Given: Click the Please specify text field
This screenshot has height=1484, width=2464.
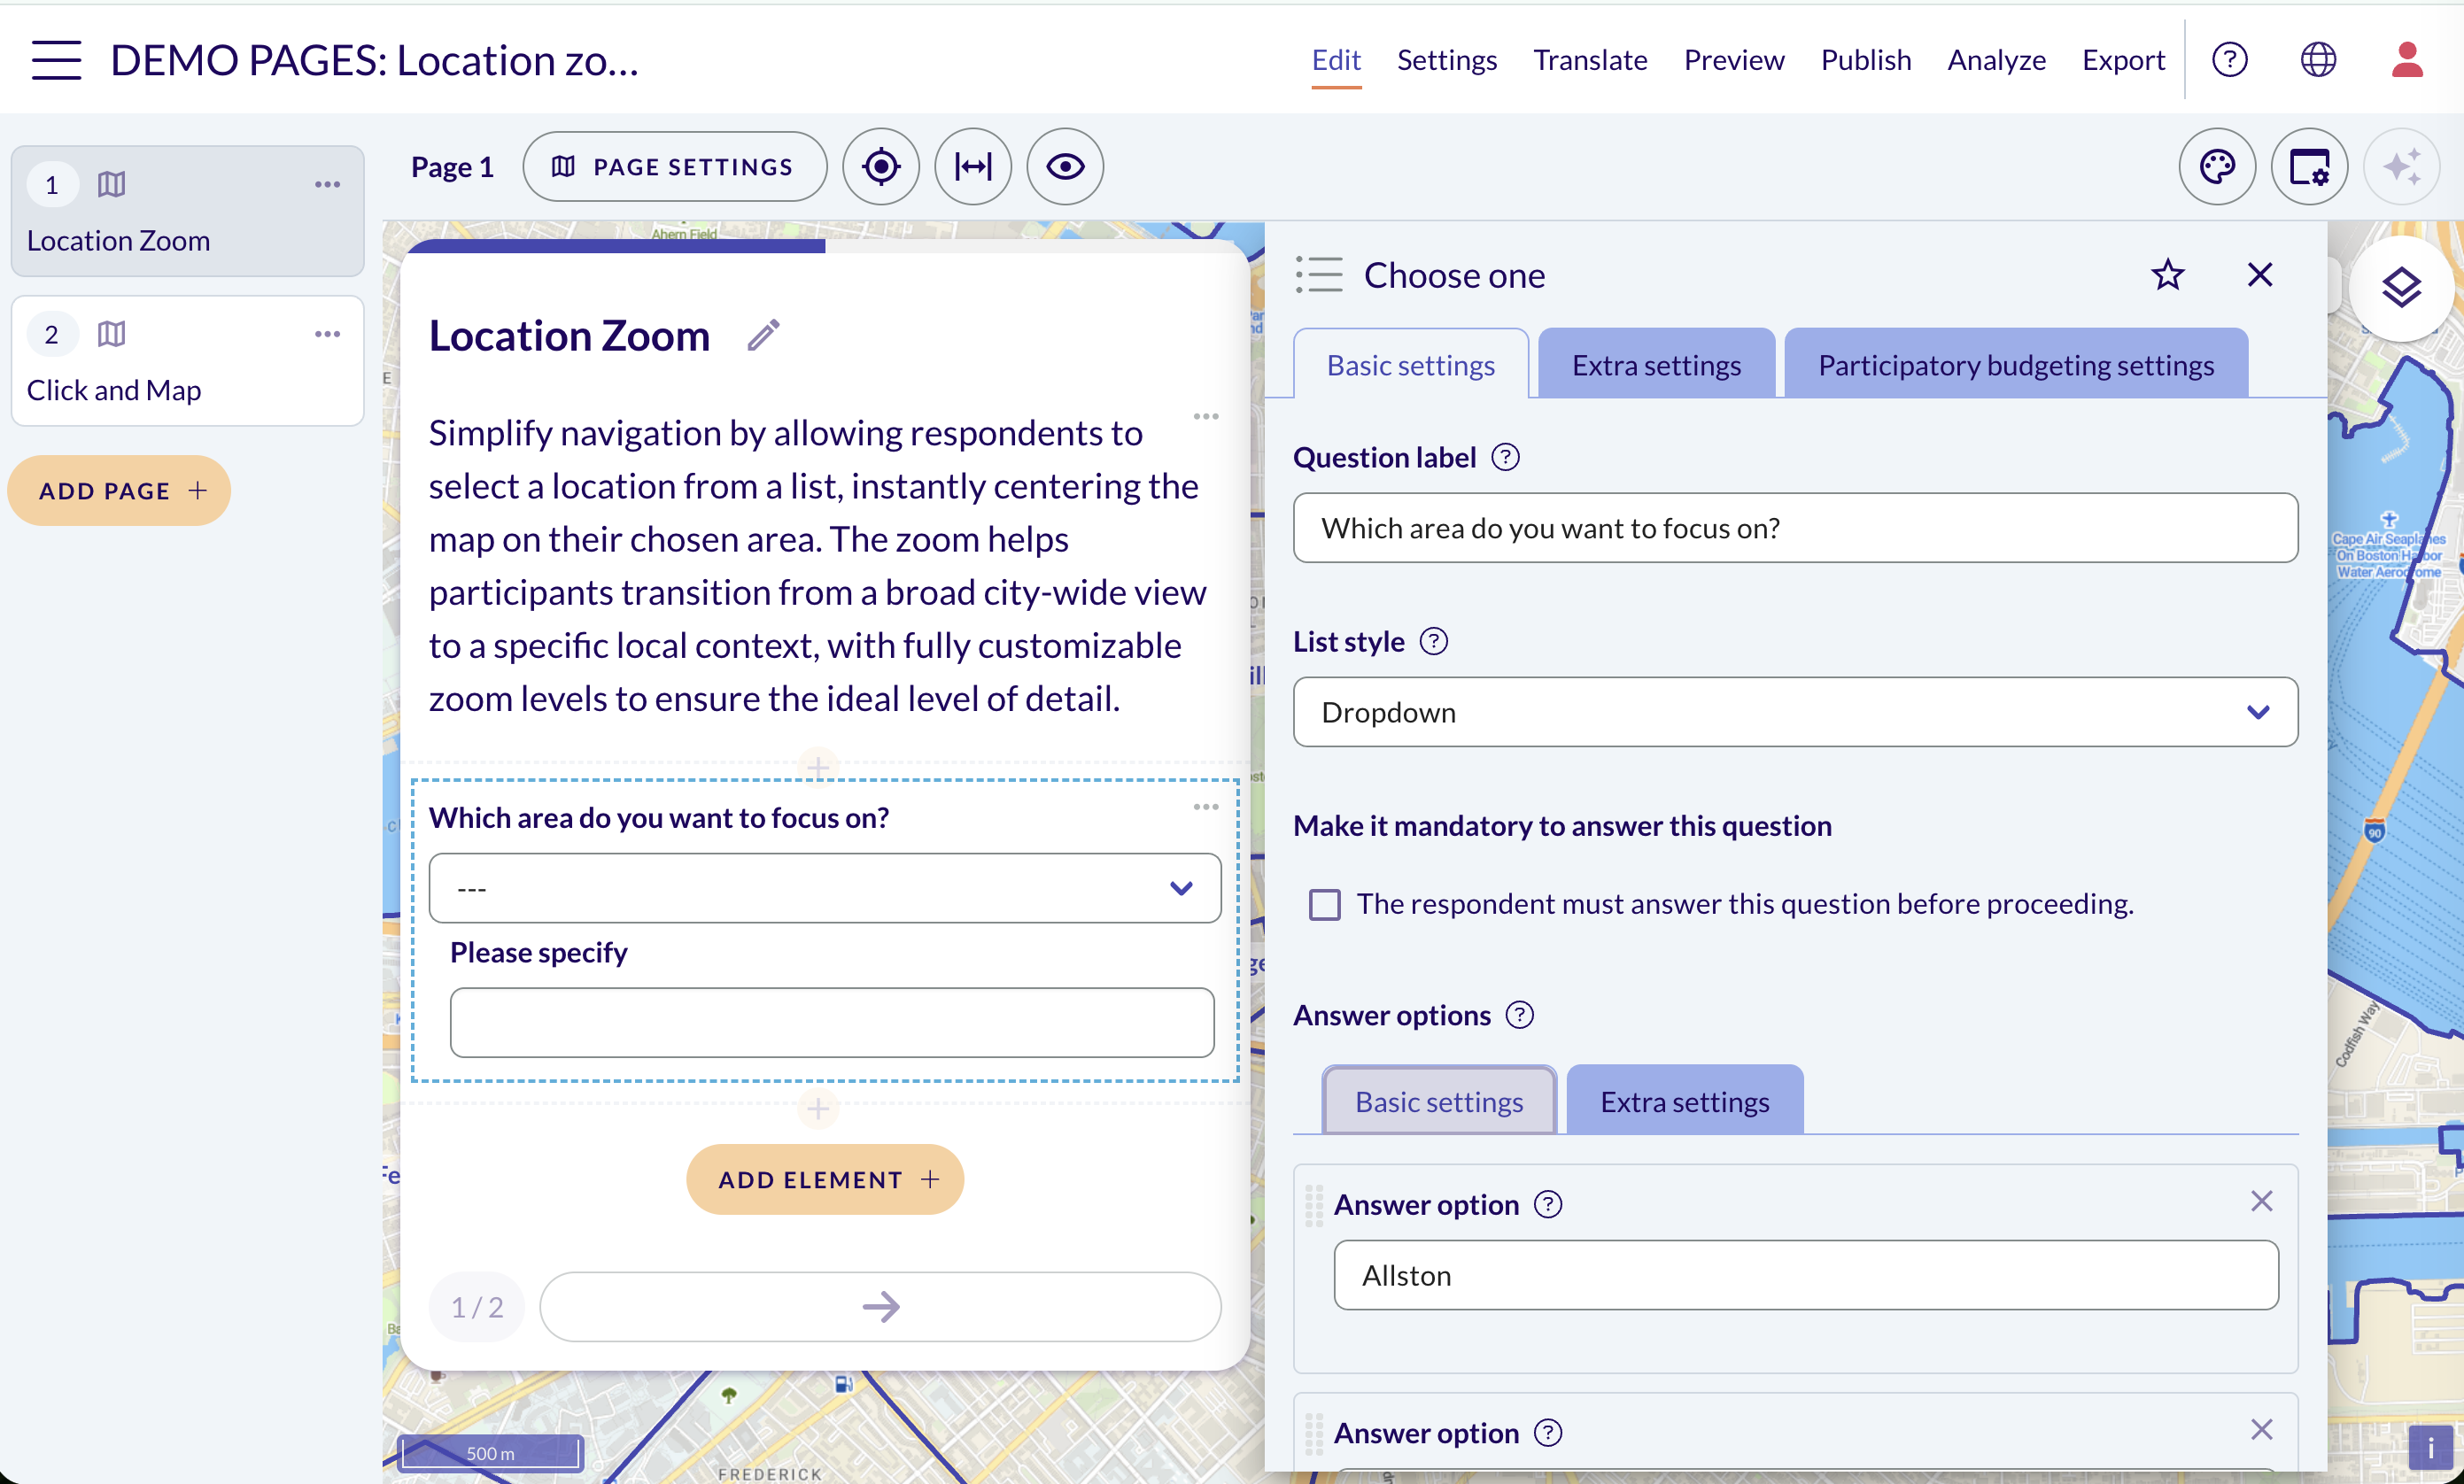Looking at the screenshot, I should click(x=831, y=1022).
